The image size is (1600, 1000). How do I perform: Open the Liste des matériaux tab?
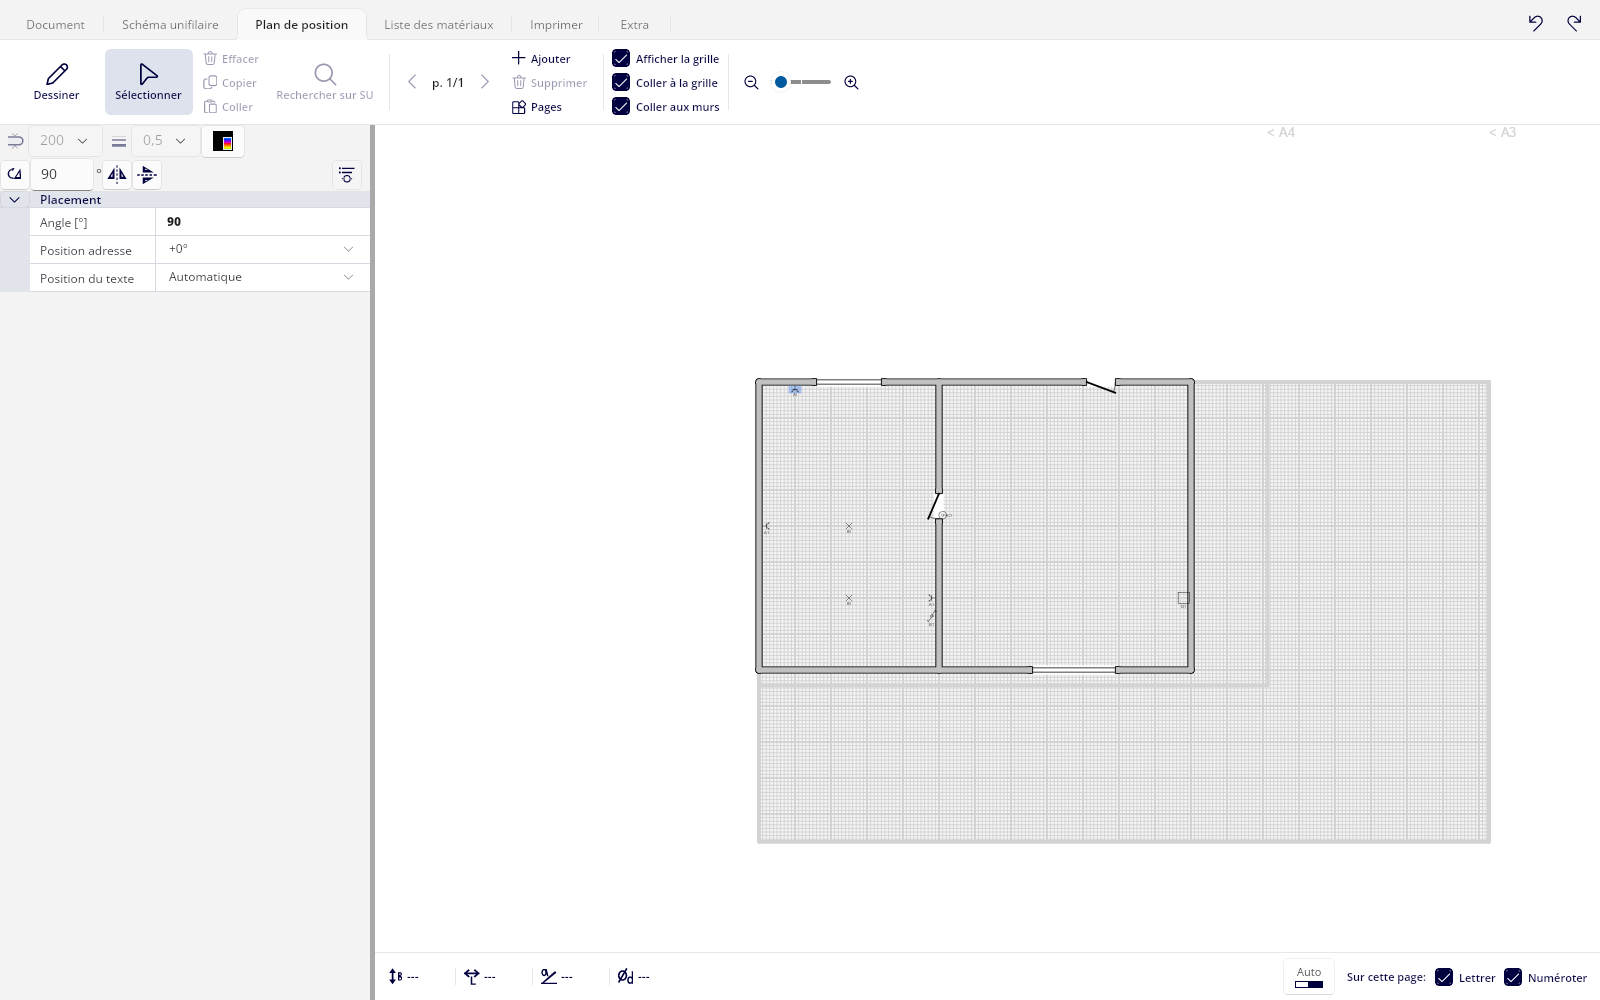(439, 24)
